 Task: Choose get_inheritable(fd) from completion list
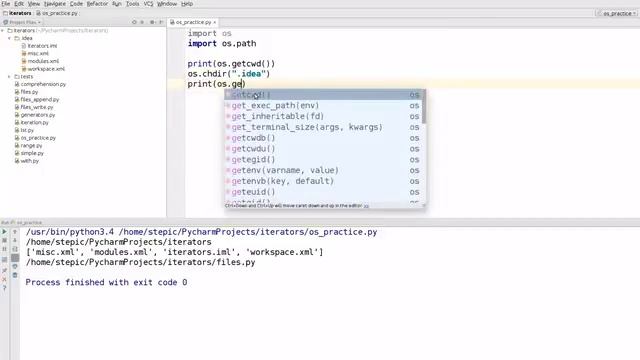tap(324, 116)
